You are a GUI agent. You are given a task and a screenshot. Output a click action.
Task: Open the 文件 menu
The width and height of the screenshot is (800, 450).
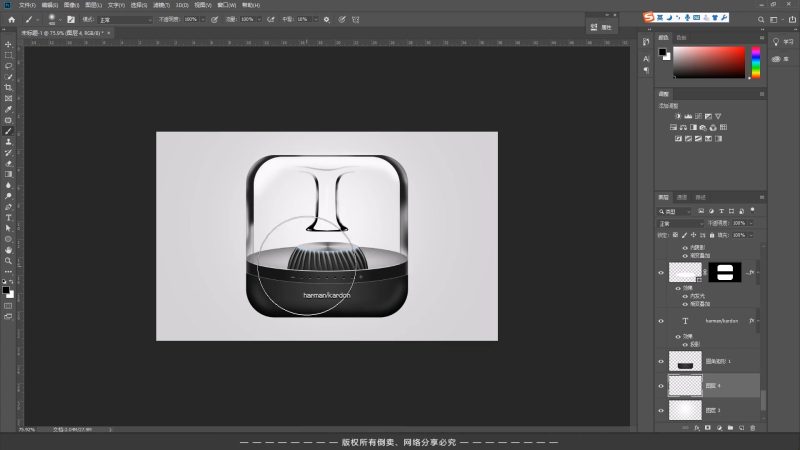27,5
